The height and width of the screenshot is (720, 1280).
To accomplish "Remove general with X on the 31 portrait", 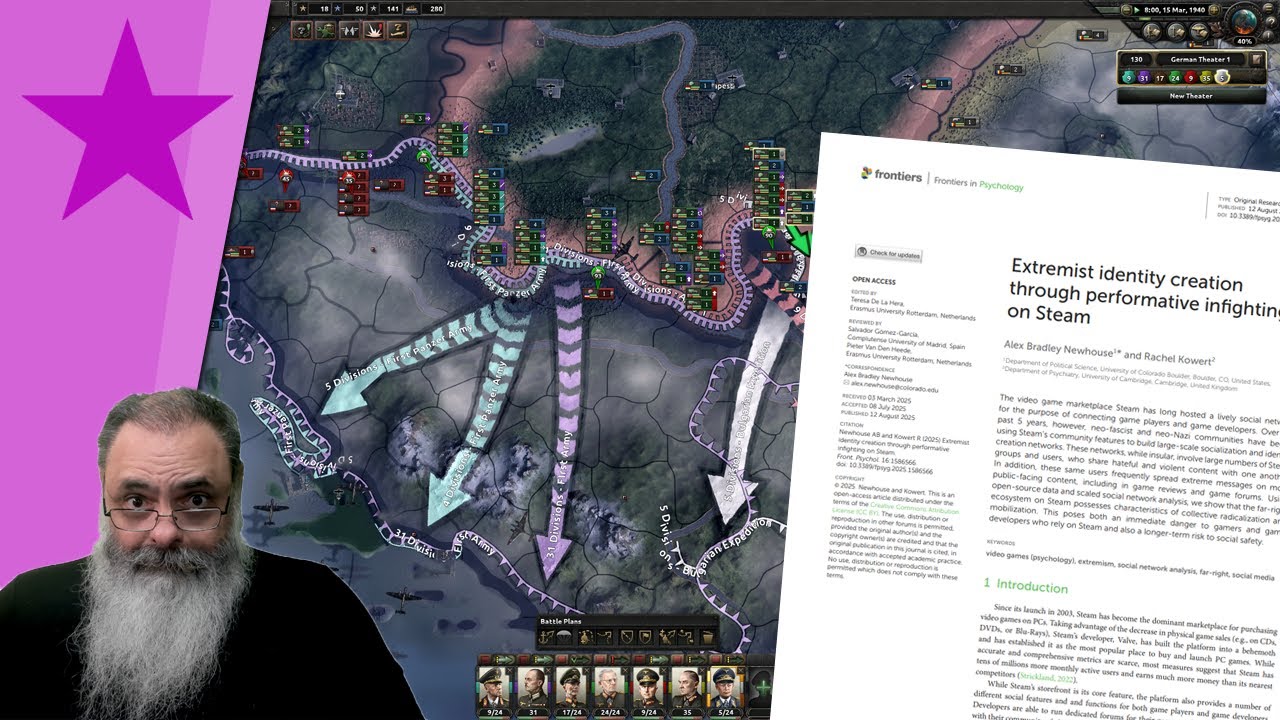I will point(548,671).
